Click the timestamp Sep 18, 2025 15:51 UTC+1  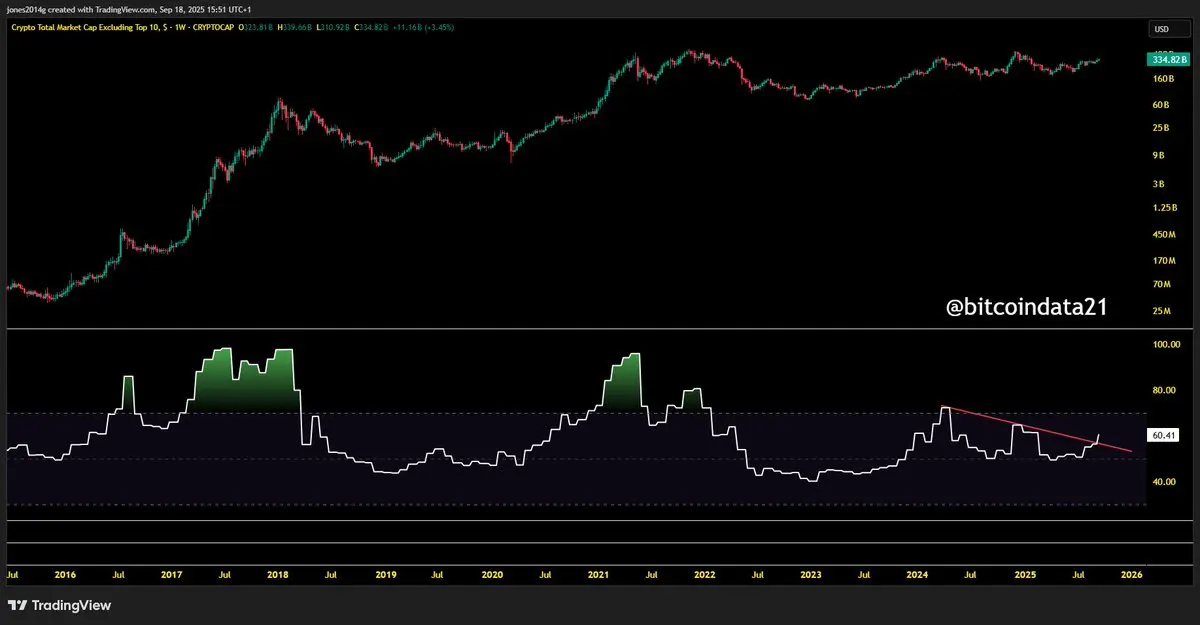coord(207,9)
